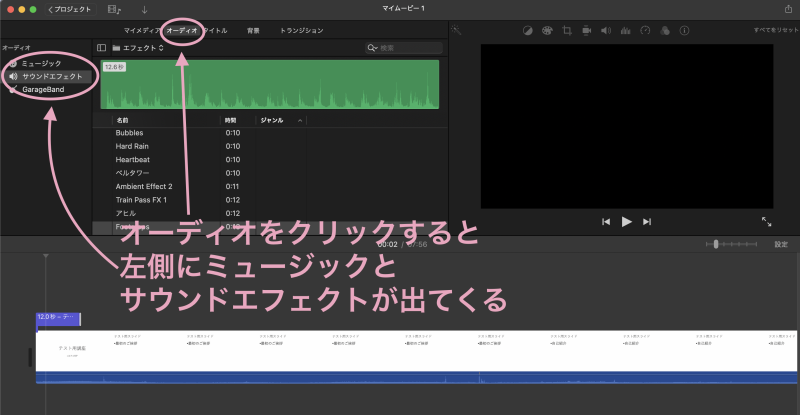
Task: Select the ベルタワー sound effect
Action: click(132, 173)
